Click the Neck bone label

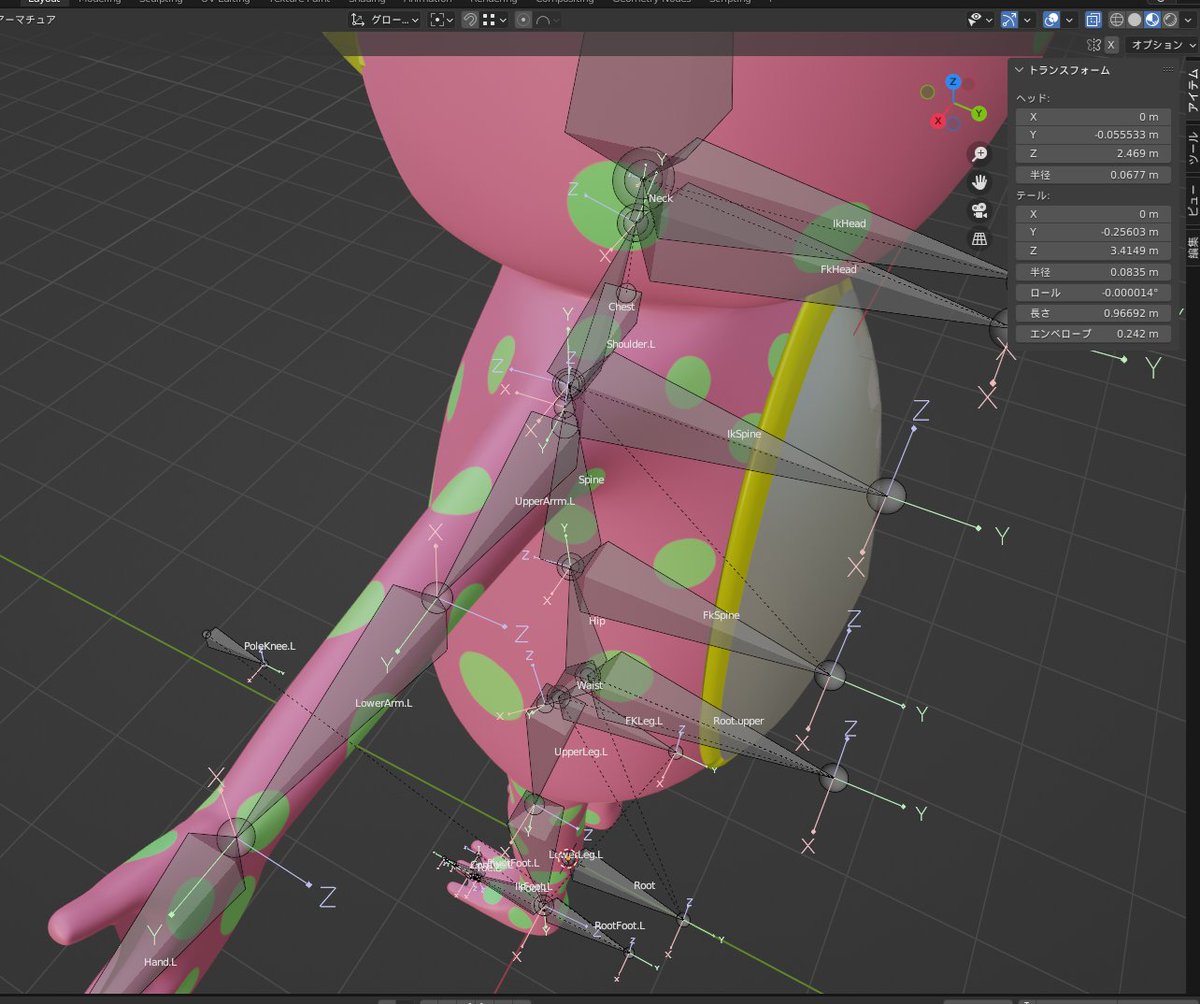[661, 198]
